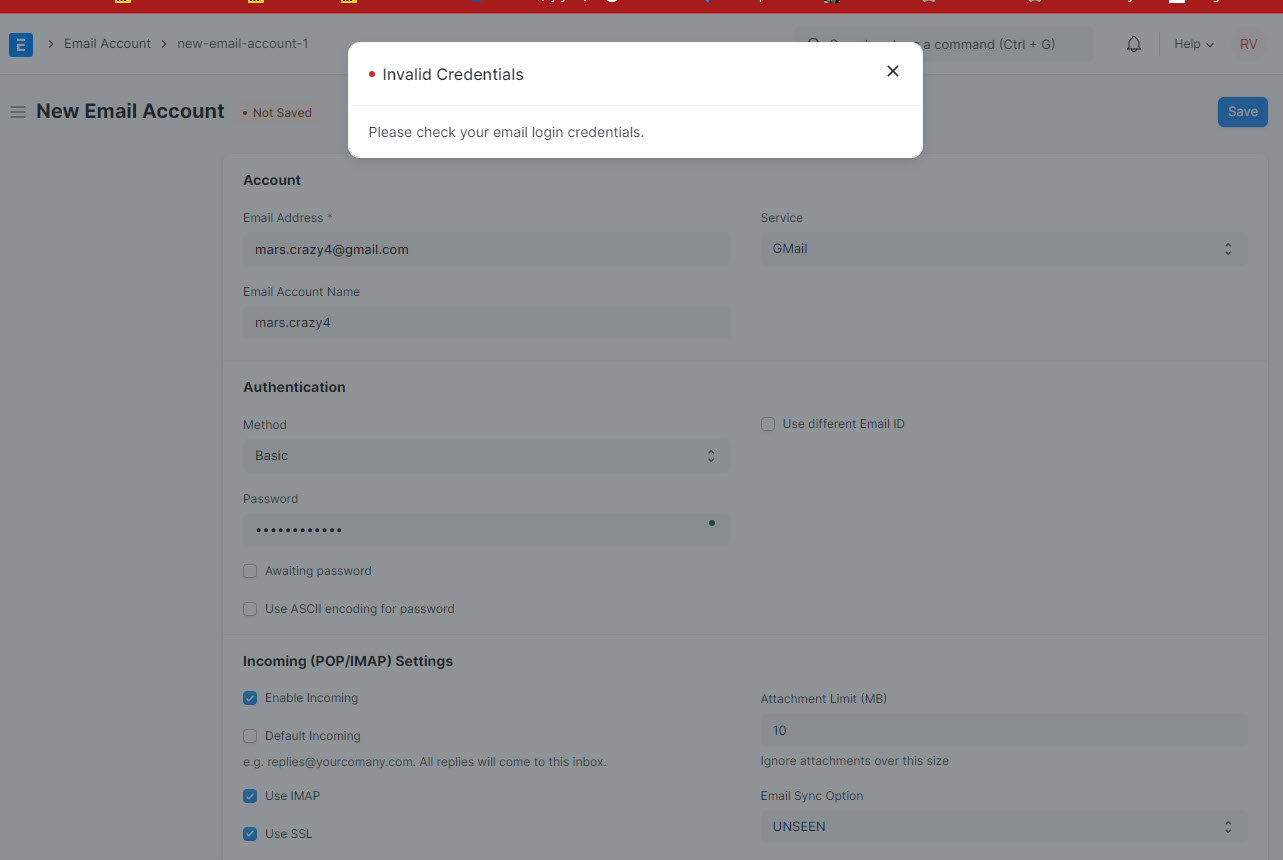Navigate via the Email Account breadcrumb

107,43
